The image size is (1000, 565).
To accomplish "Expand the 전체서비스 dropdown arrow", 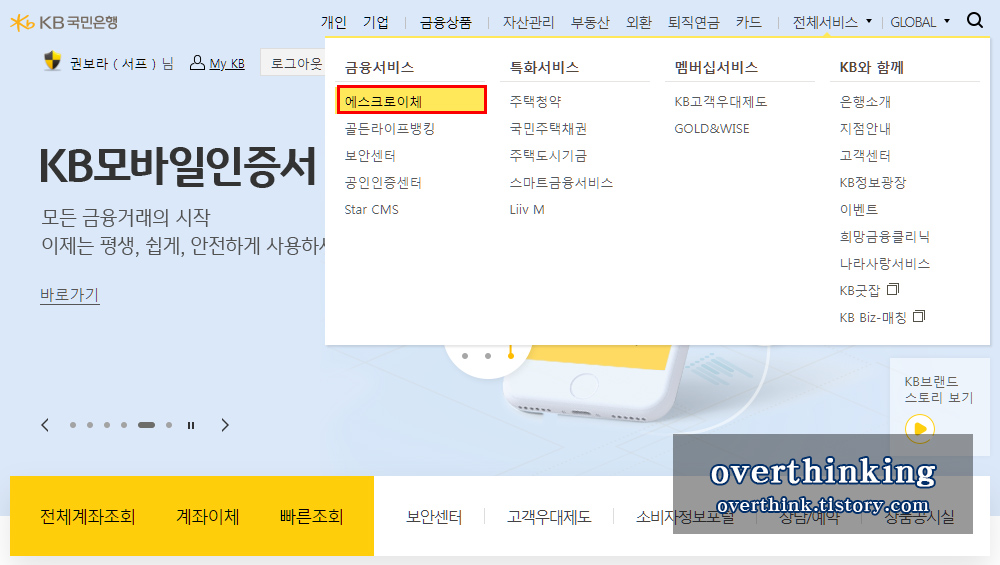I will coord(869,21).
